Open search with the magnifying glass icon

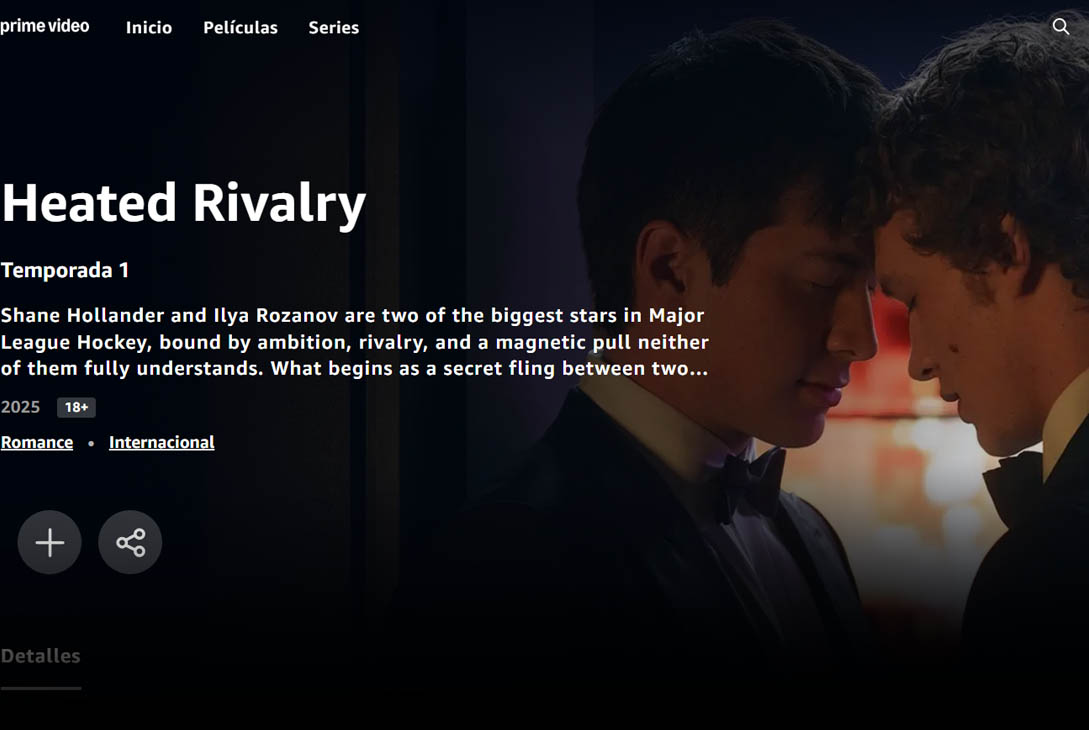point(1061,26)
